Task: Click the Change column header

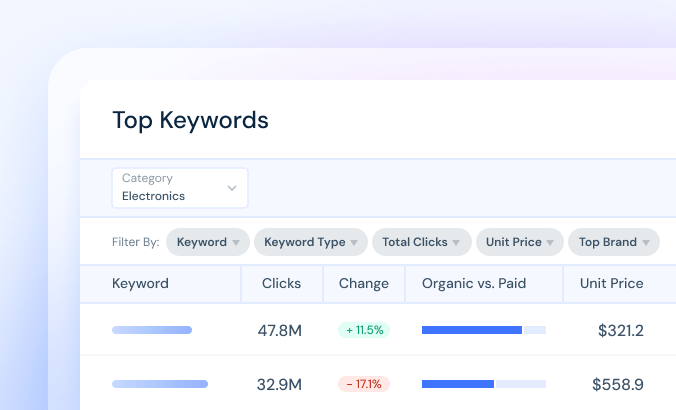Action: pyautogui.click(x=364, y=283)
